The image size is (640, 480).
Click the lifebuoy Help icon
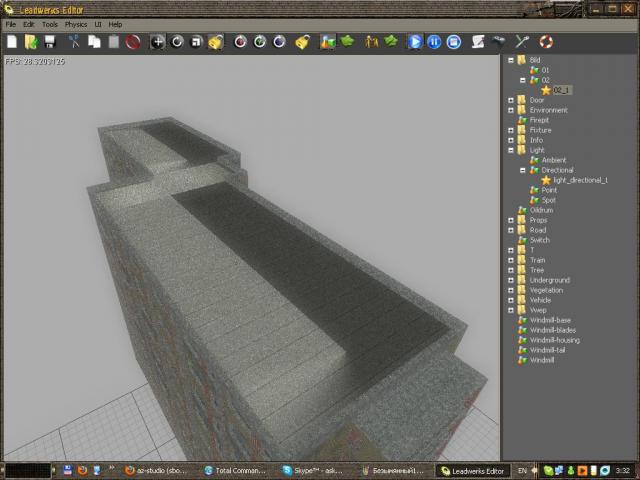click(545, 42)
